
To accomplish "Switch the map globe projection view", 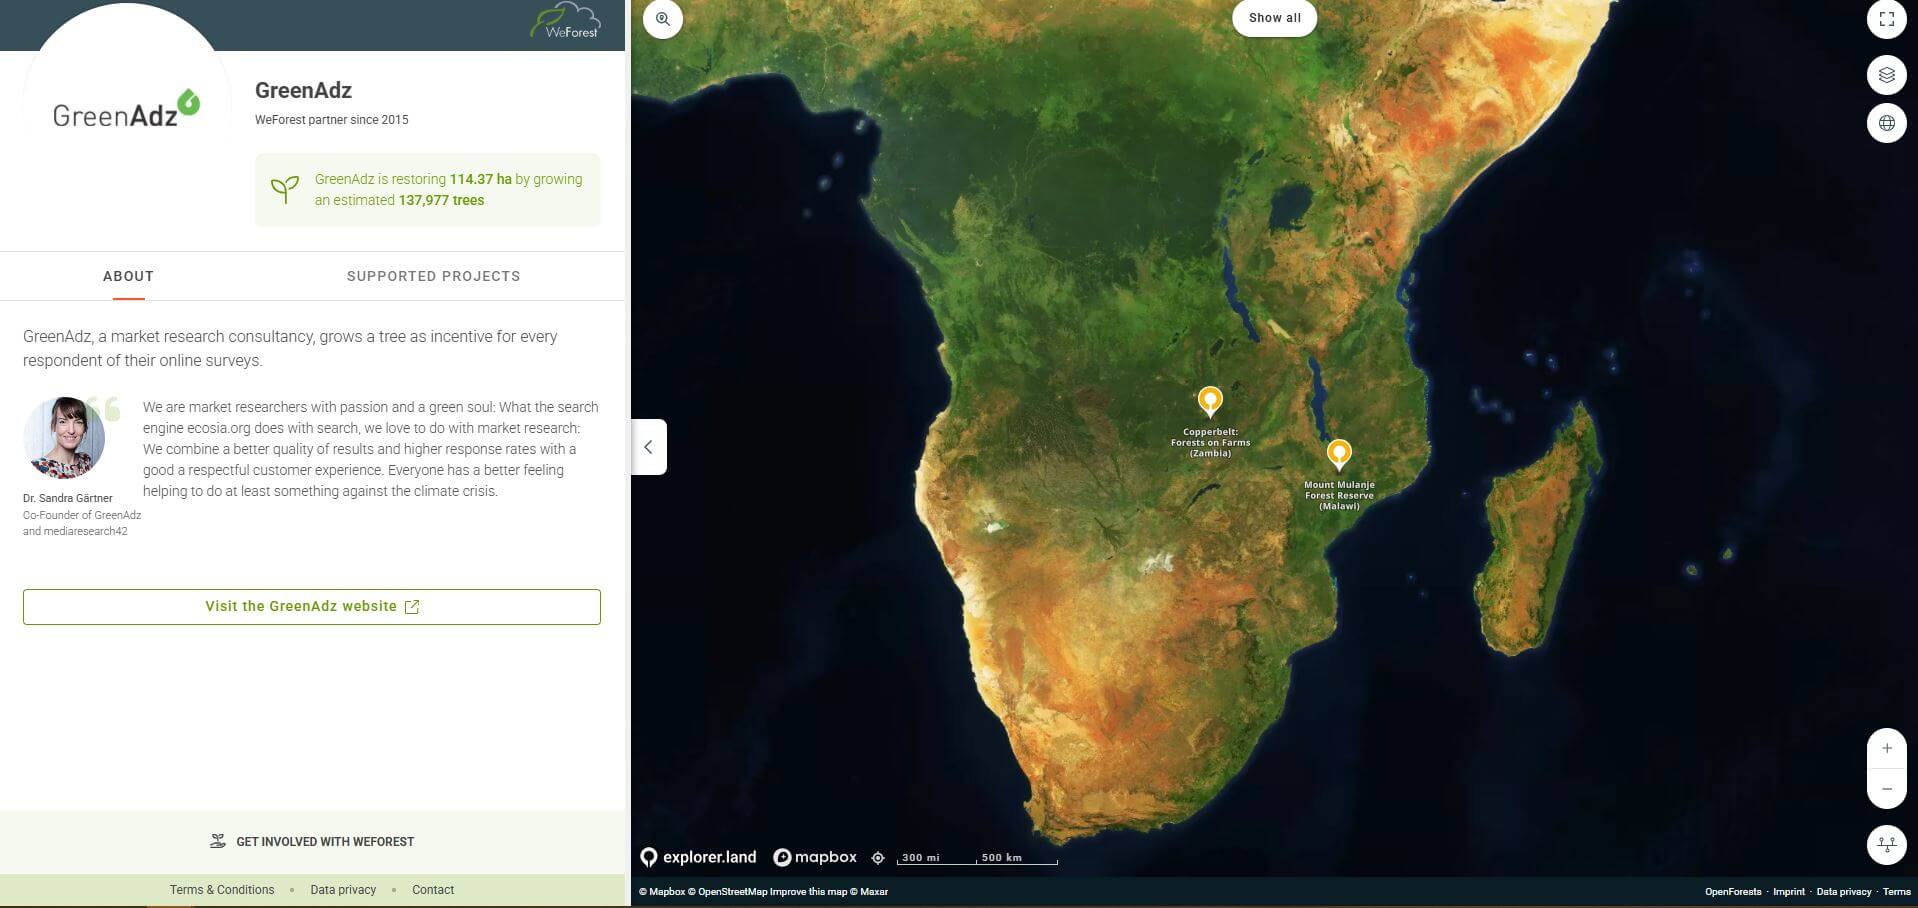I will click(1886, 123).
